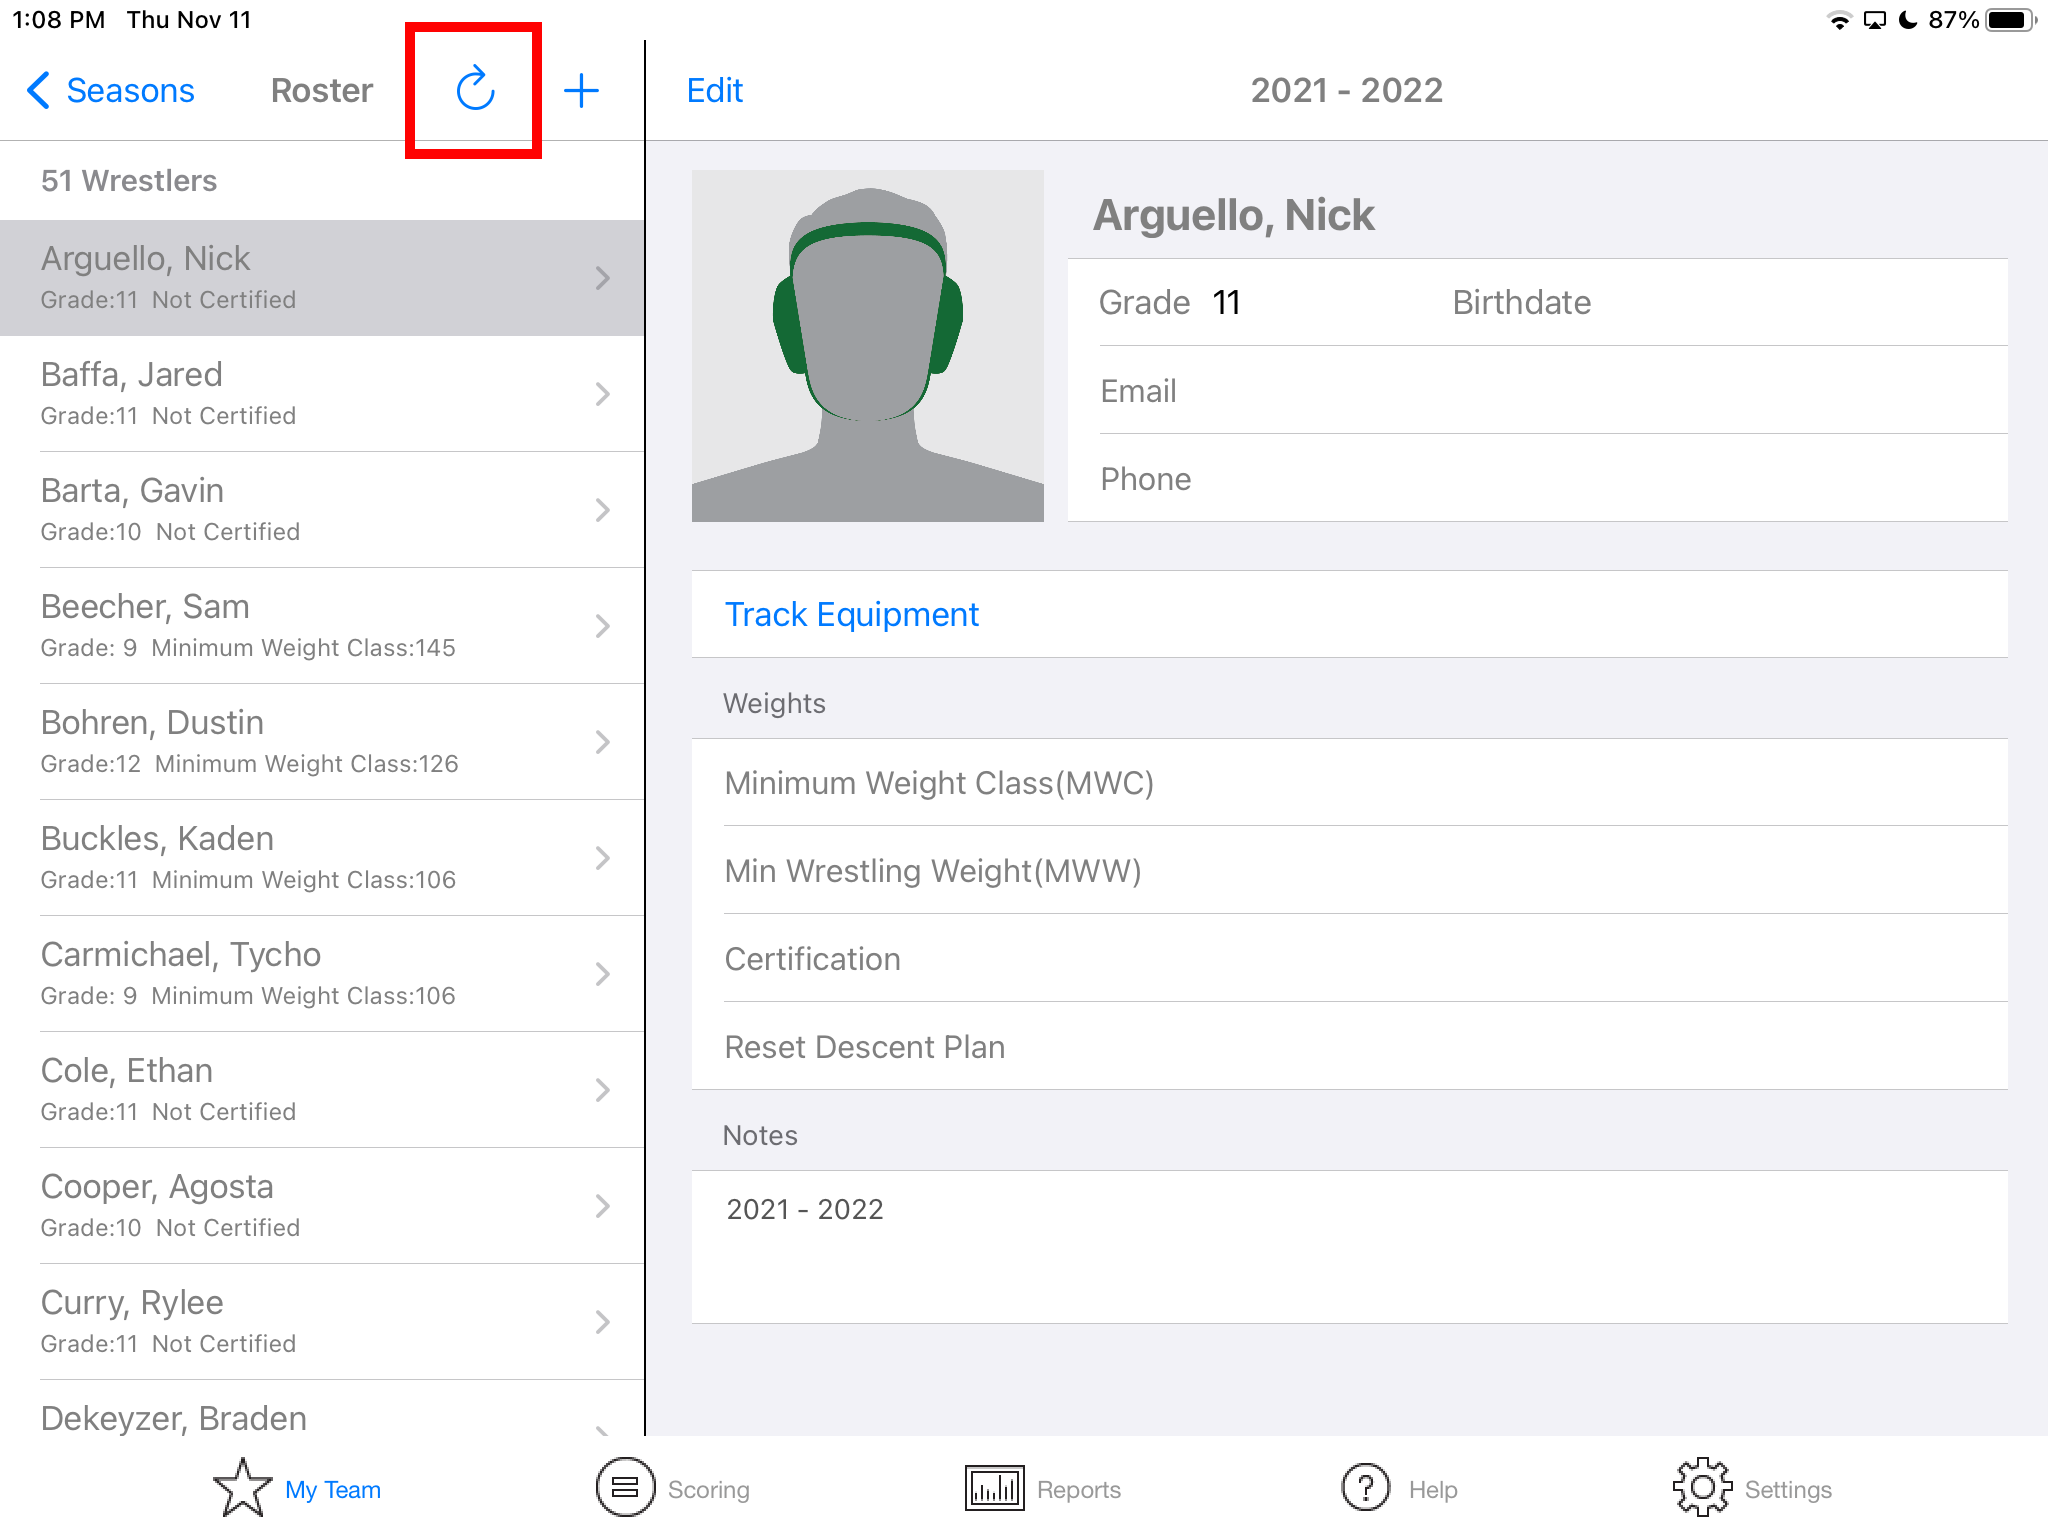Go back using the Seasons arrow

coord(38,90)
